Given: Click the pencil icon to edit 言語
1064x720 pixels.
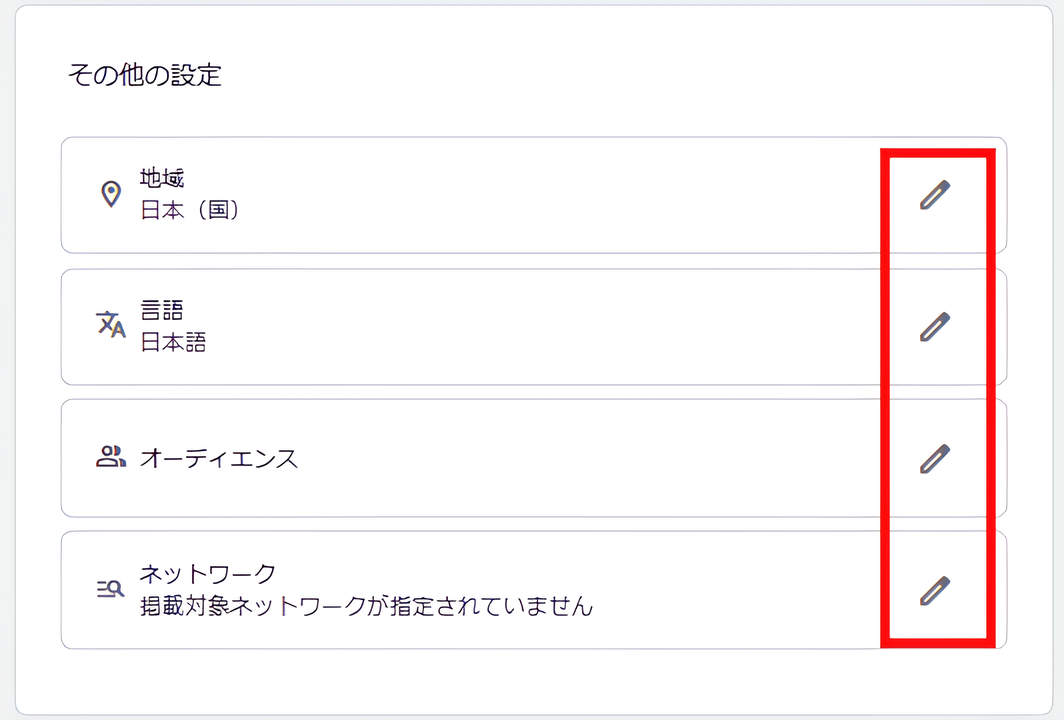Looking at the screenshot, I should (x=932, y=327).
